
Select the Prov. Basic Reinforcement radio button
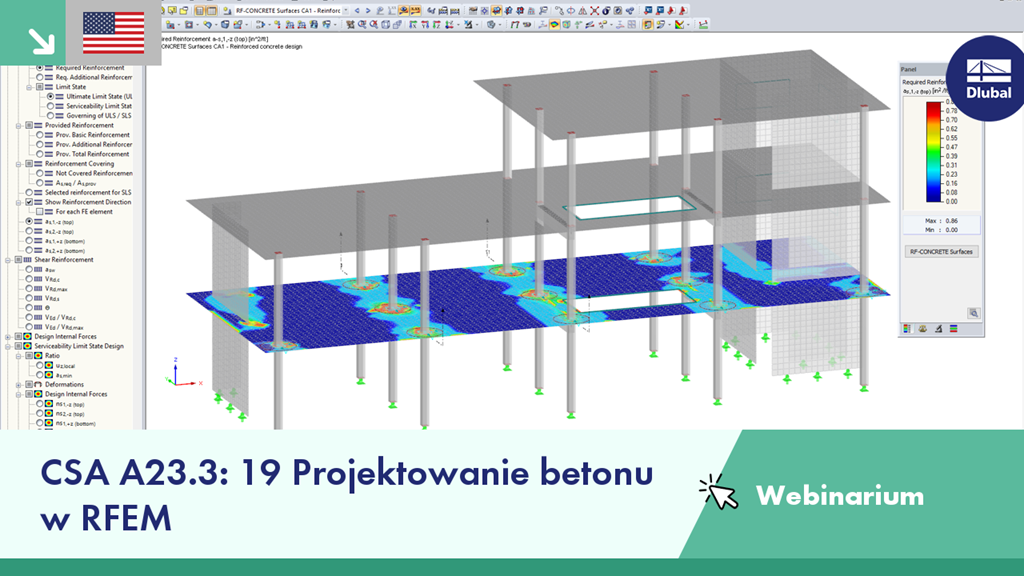[x=38, y=136]
